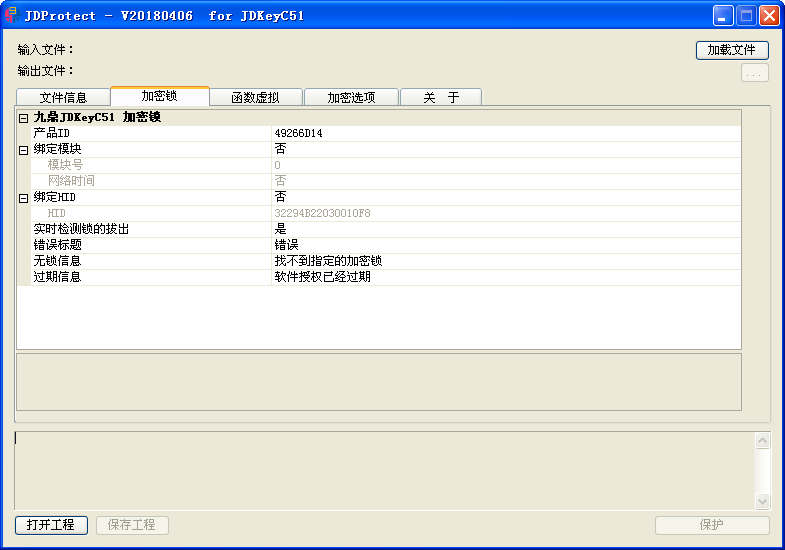The height and width of the screenshot is (550, 785).
Task: Collapse the 绑定HID property group
Action: pos(23,198)
